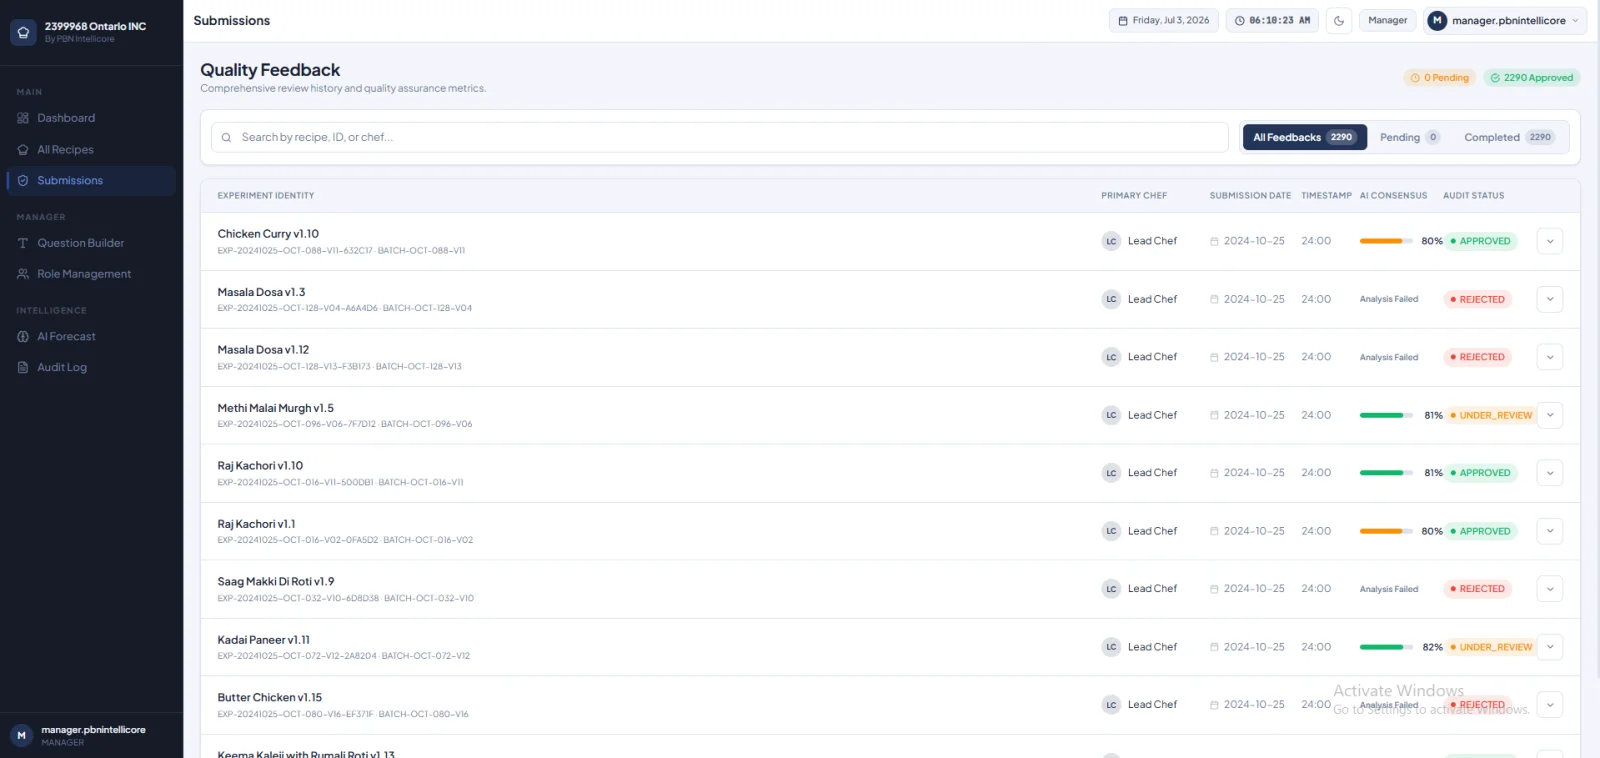Click Lead Chef in Raj Kachori v1.10 row
The image size is (1600, 758).
[x=1152, y=473]
